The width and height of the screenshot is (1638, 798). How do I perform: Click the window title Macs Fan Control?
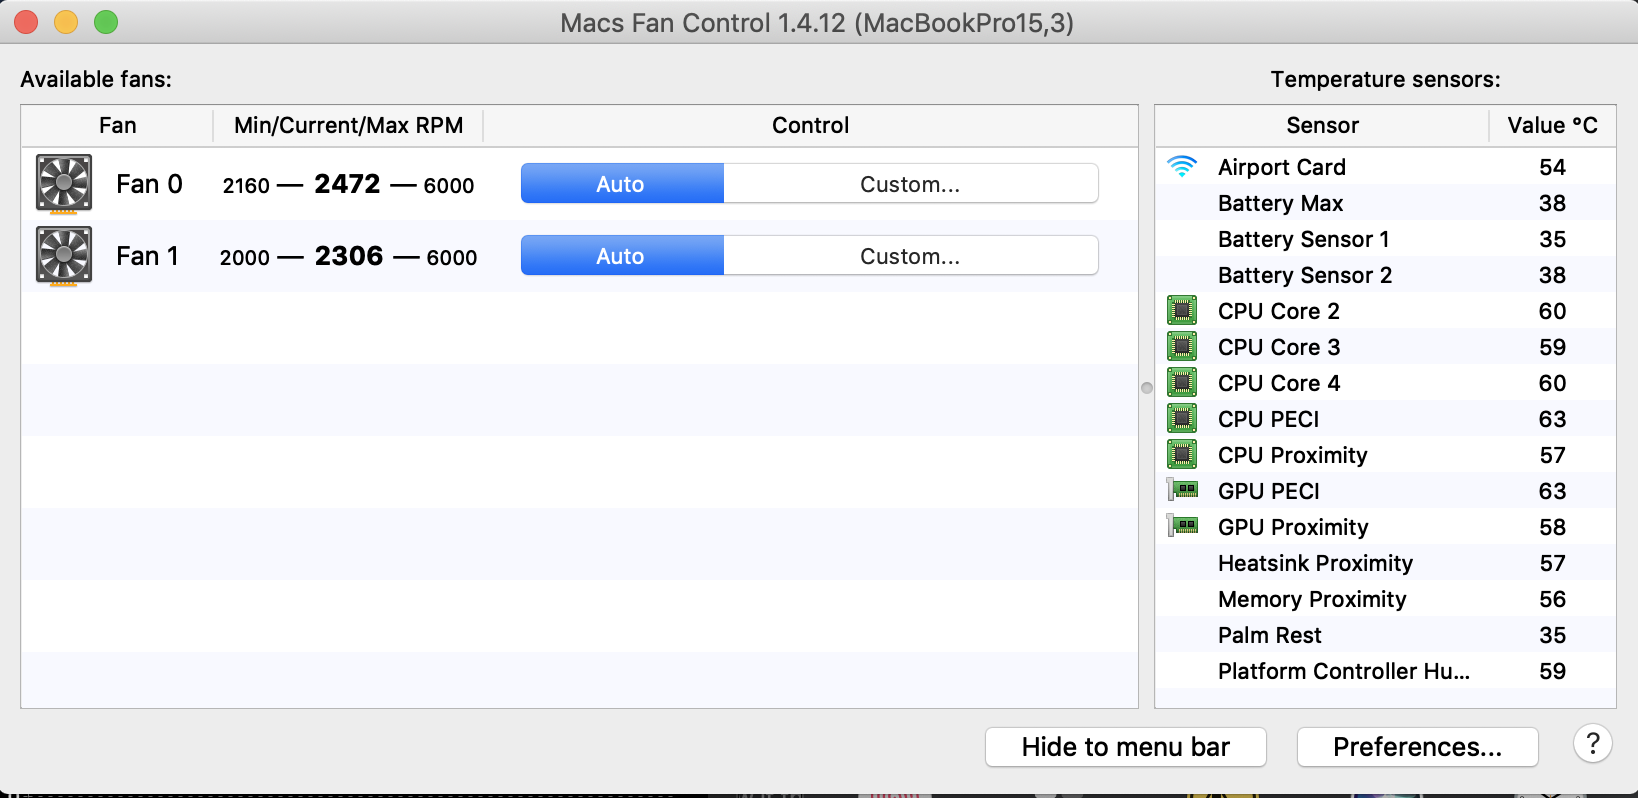(x=816, y=23)
